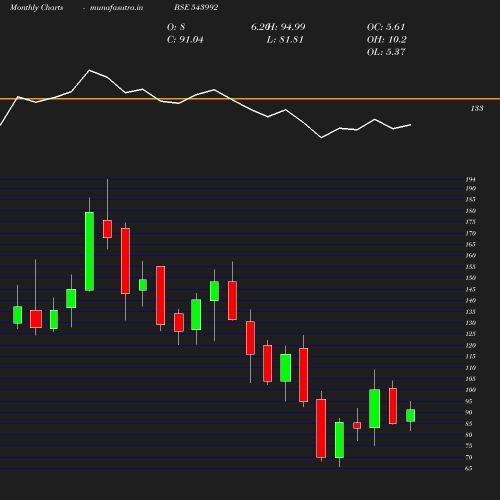500x500 pixels.
Task: Click the '120' price axis label
Action: click(x=470, y=345)
